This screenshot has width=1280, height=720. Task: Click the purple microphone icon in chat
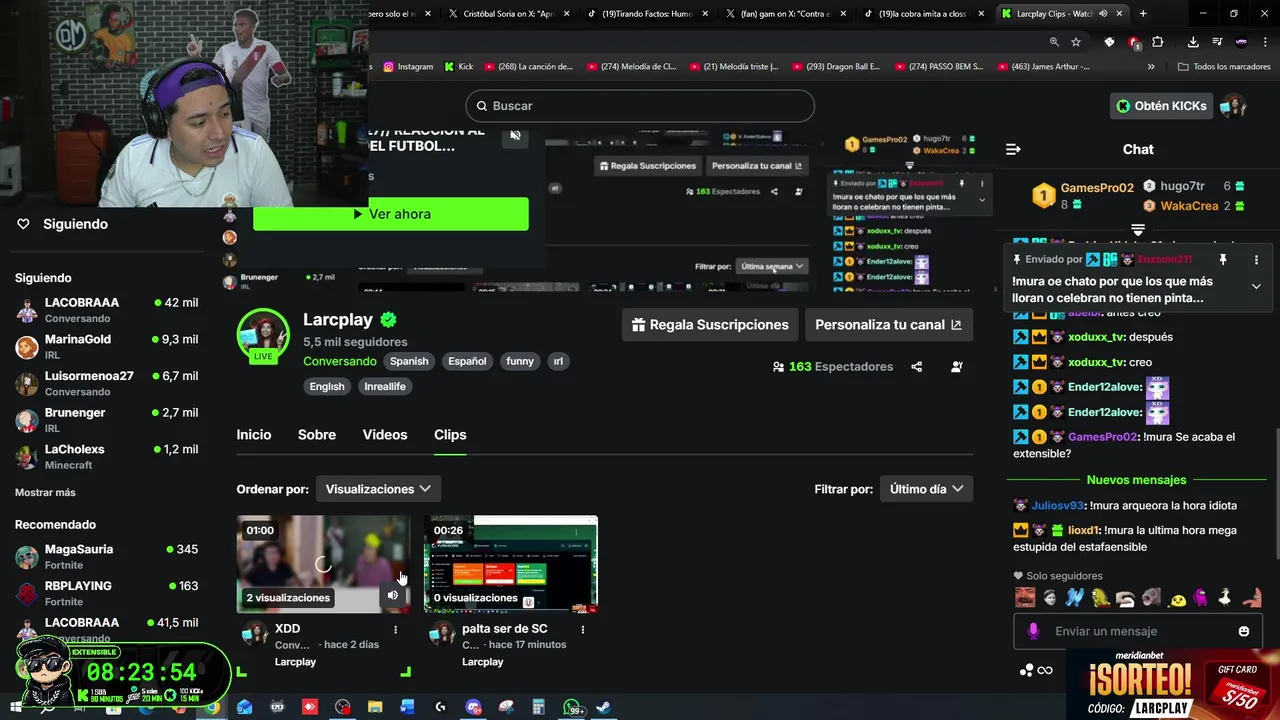click(x=1033, y=631)
